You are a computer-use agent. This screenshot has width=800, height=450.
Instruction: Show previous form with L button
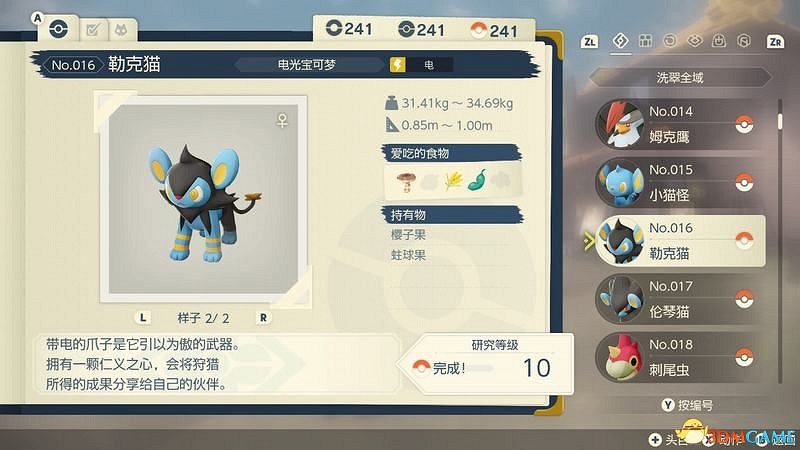pyautogui.click(x=143, y=317)
